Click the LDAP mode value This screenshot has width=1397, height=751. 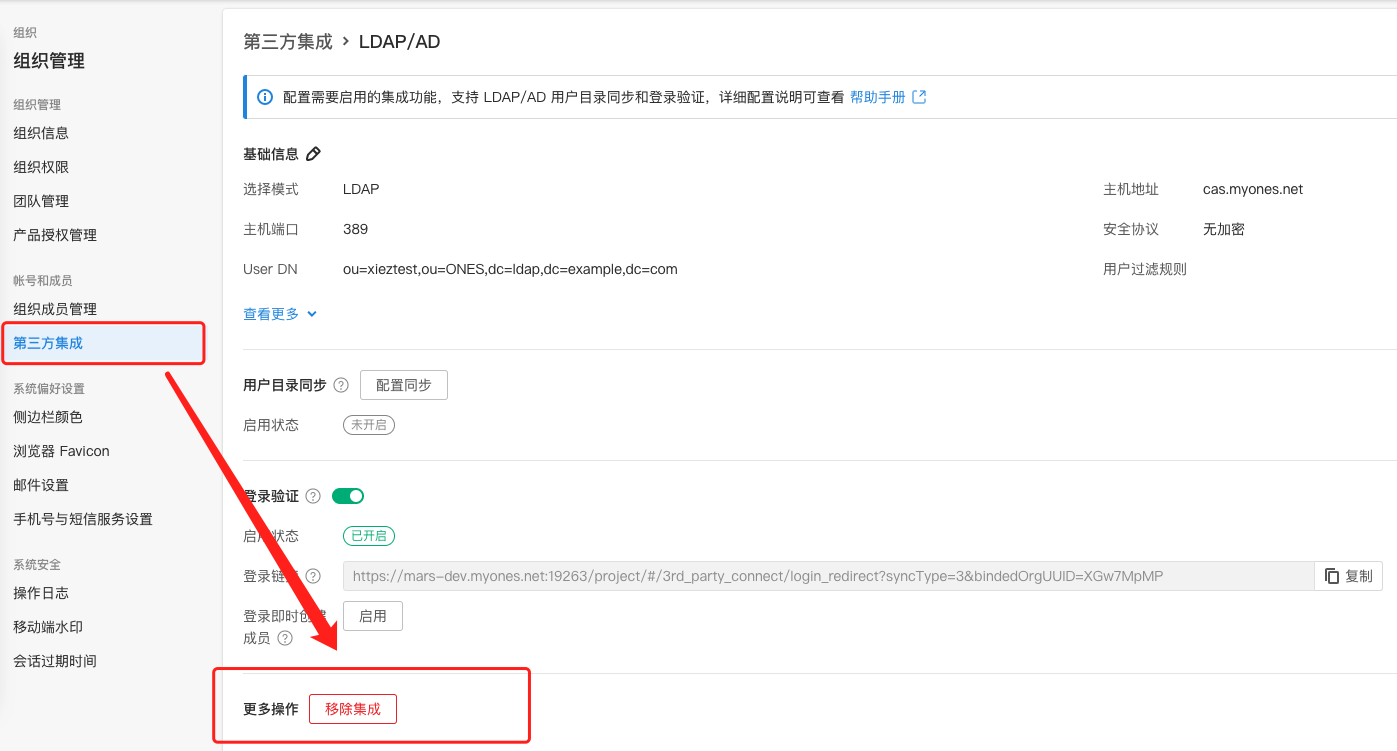click(x=361, y=189)
